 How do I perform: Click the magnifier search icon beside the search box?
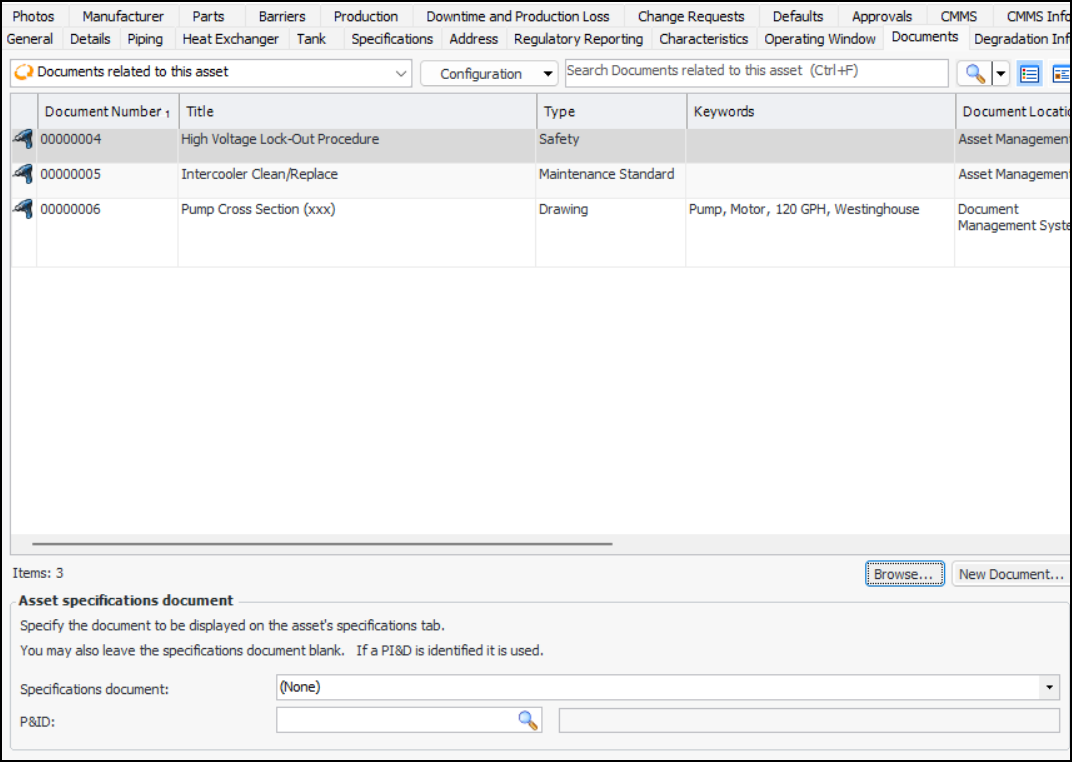pyautogui.click(x=975, y=74)
